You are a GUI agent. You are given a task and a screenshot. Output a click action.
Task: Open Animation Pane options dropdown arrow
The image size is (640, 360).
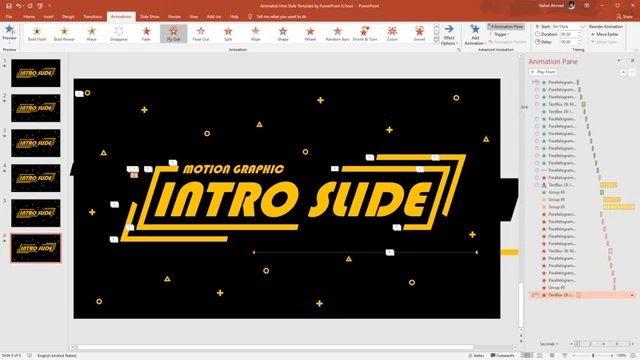click(619, 60)
